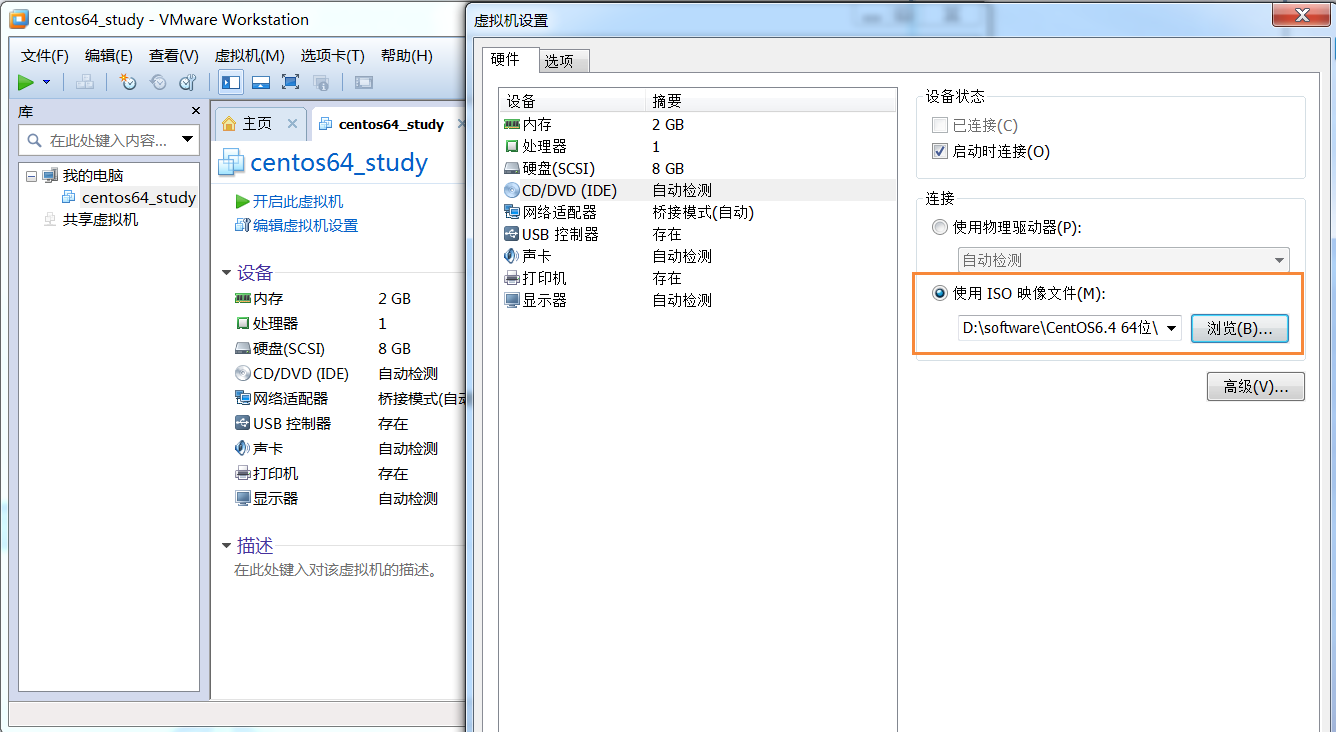
Task: Click the CD/DVD (IDE) icon in main window
Action: 242,373
